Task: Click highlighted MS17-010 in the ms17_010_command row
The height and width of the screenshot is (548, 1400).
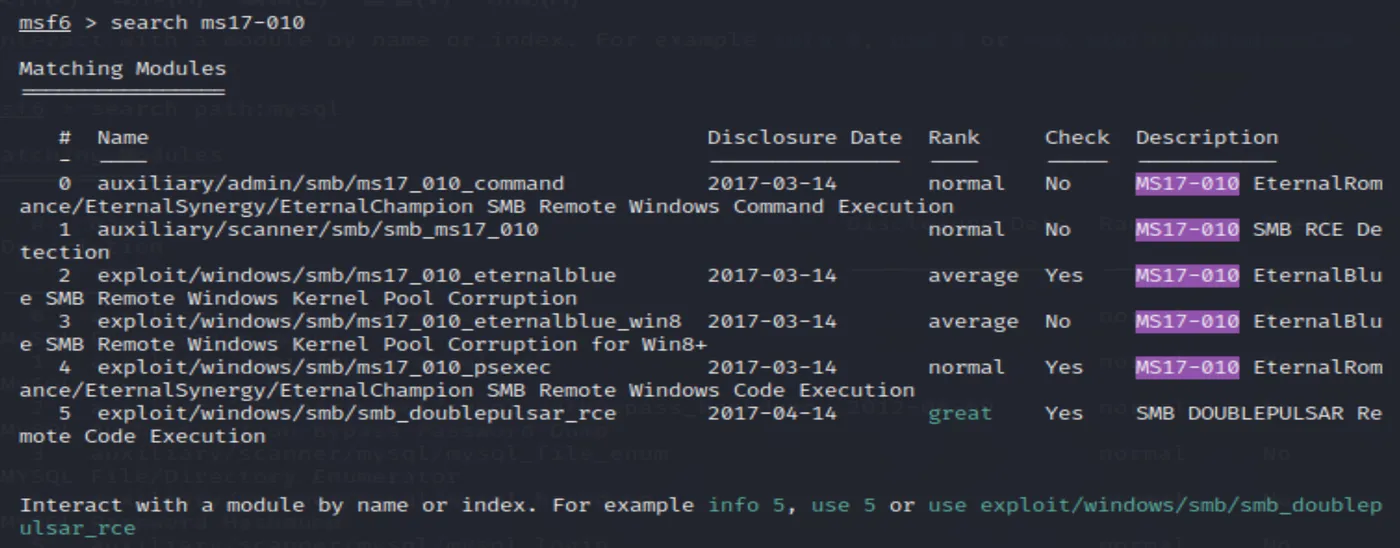Action: coord(1187,184)
